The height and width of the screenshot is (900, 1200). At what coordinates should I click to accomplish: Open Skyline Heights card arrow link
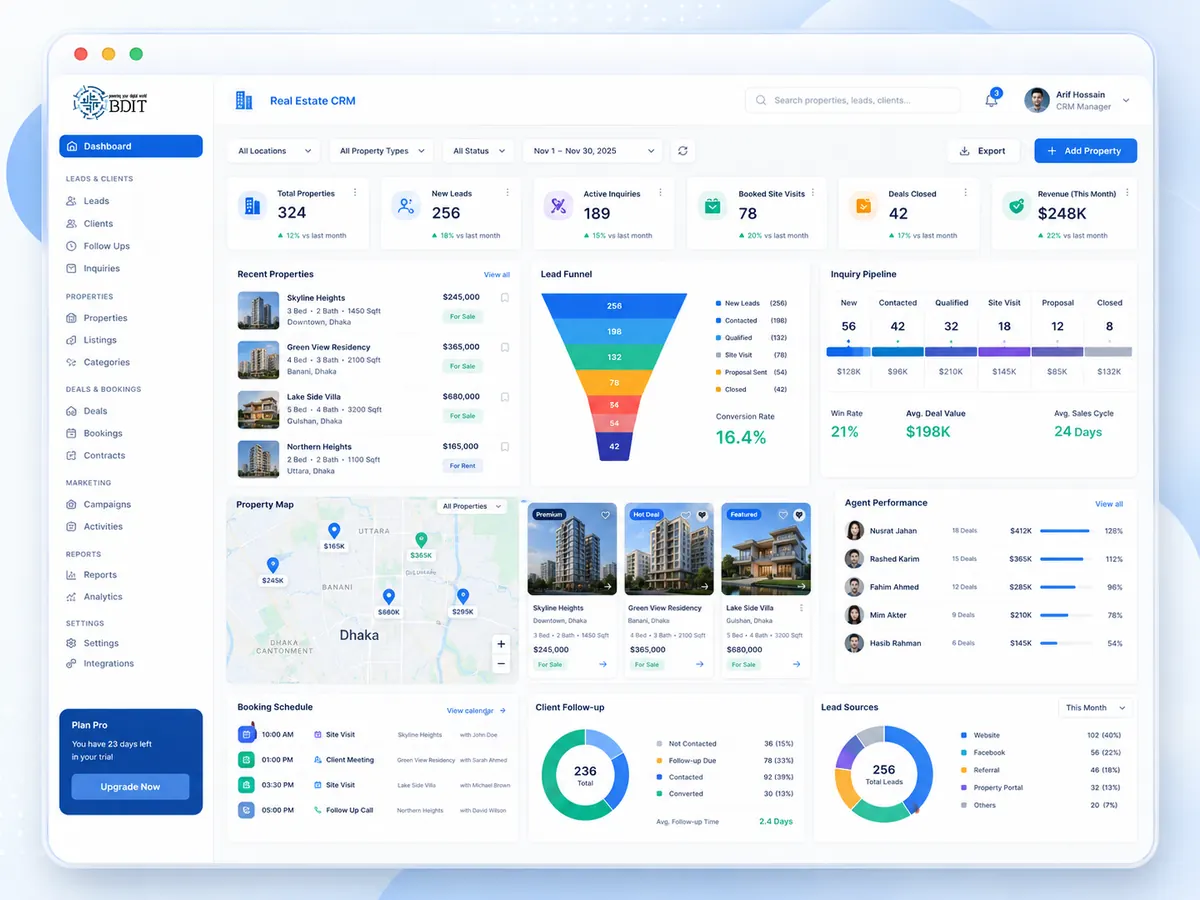(603, 664)
